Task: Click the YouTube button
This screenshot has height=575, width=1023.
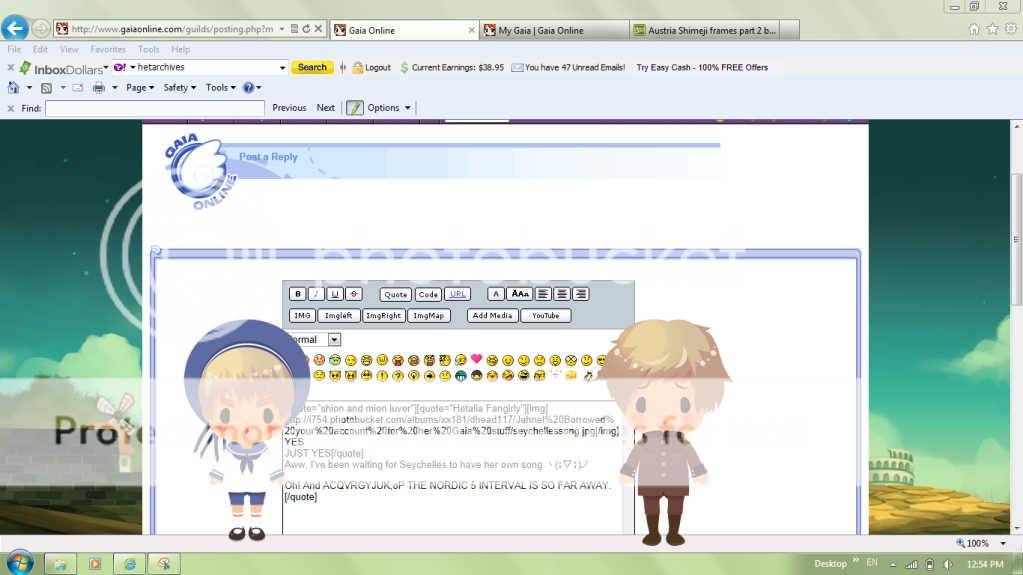Action: (x=545, y=316)
